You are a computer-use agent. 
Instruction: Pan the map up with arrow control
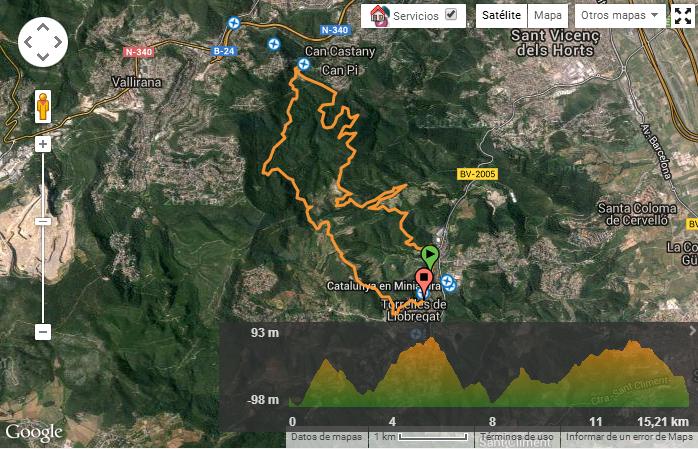[x=43, y=28]
